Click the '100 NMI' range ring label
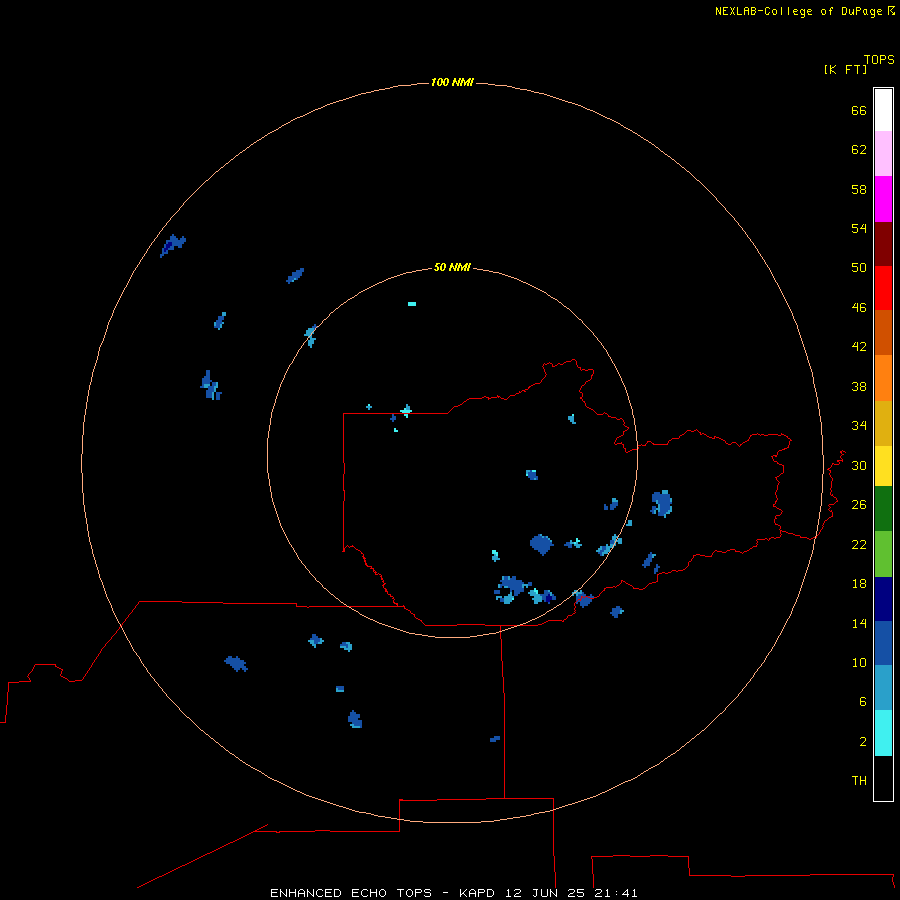Viewport: 900px width, 900px height. 452,83
